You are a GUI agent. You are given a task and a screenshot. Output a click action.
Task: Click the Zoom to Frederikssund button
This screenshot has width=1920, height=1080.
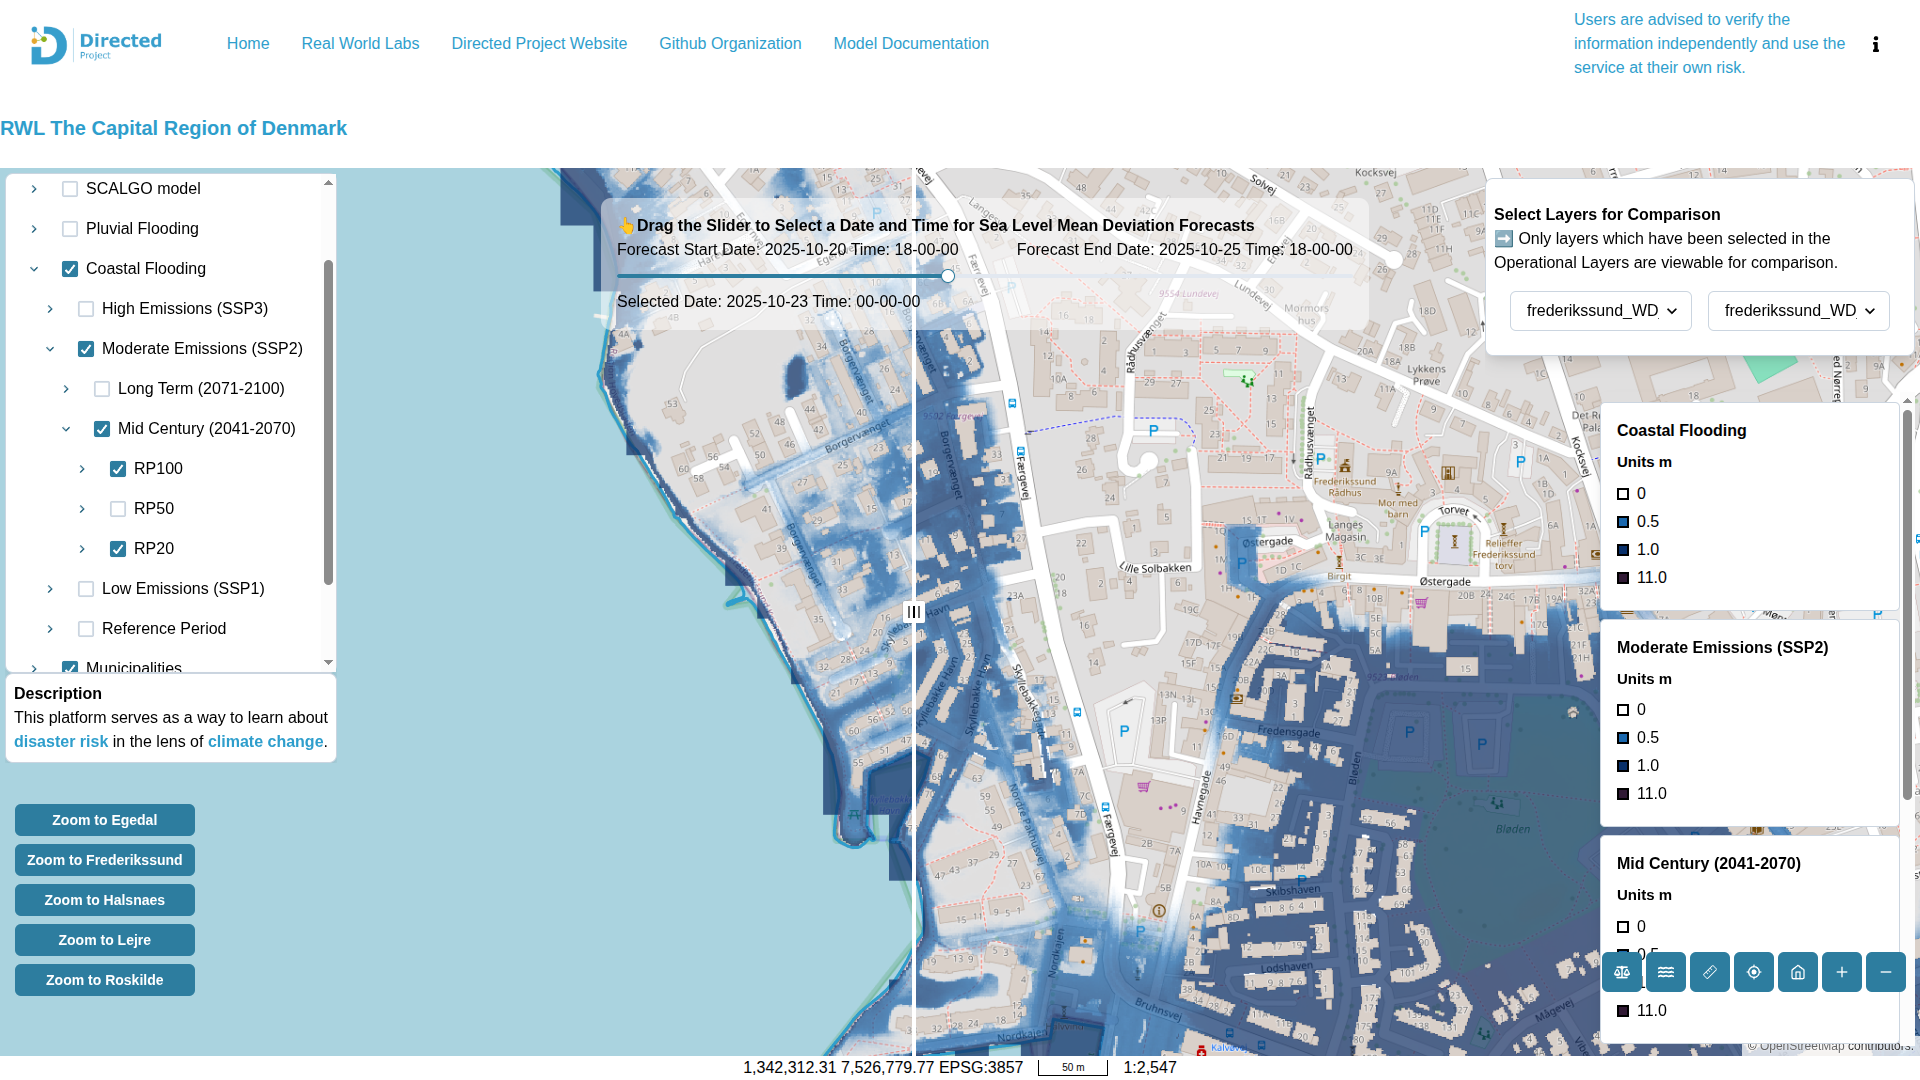pos(104,859)
